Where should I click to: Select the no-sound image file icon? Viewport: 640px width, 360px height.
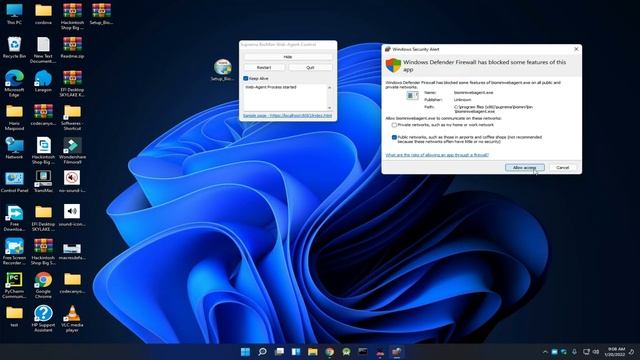tap(72, 182)
